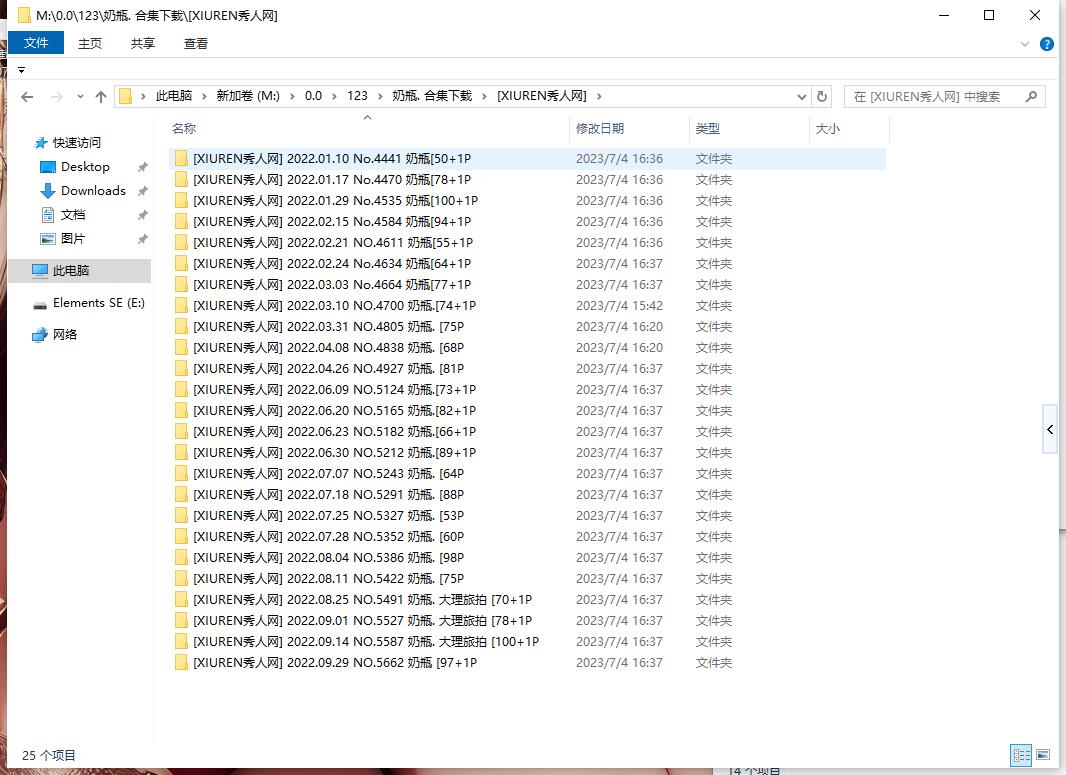Click 新加卷 (M:) in the breadcrumb

pos(248,96)
